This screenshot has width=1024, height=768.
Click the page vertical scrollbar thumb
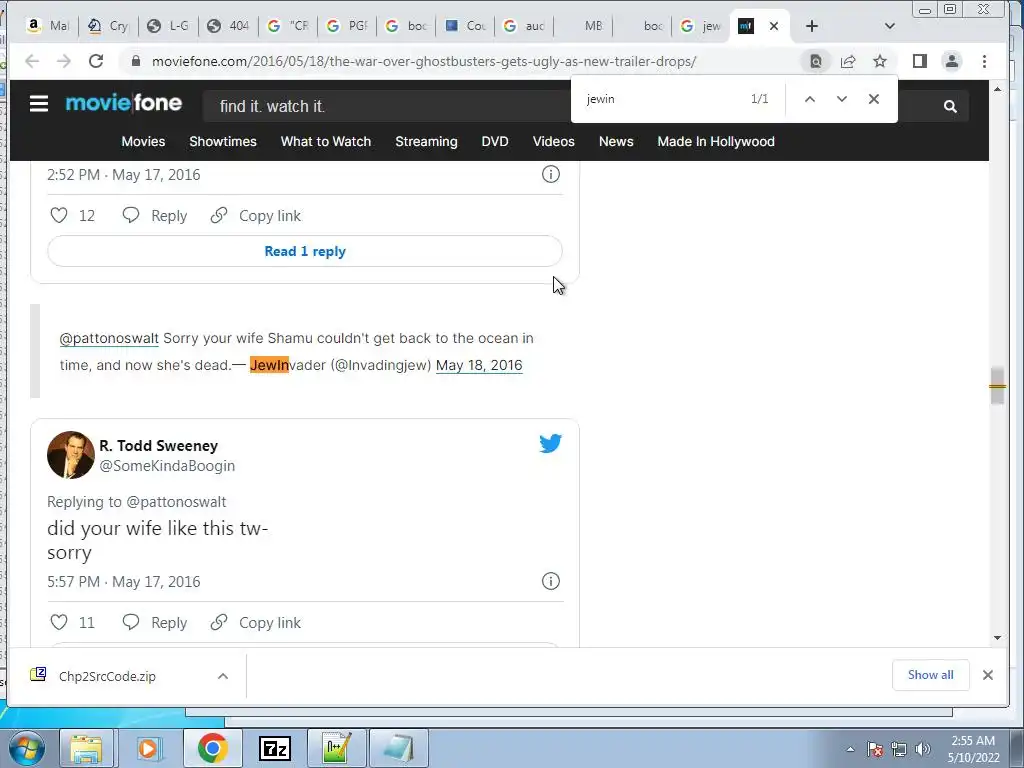997,386
